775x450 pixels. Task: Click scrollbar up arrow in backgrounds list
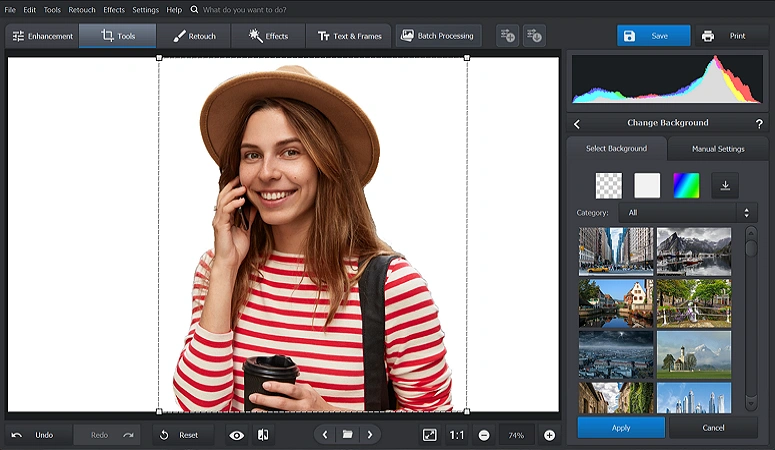(751, 233)
